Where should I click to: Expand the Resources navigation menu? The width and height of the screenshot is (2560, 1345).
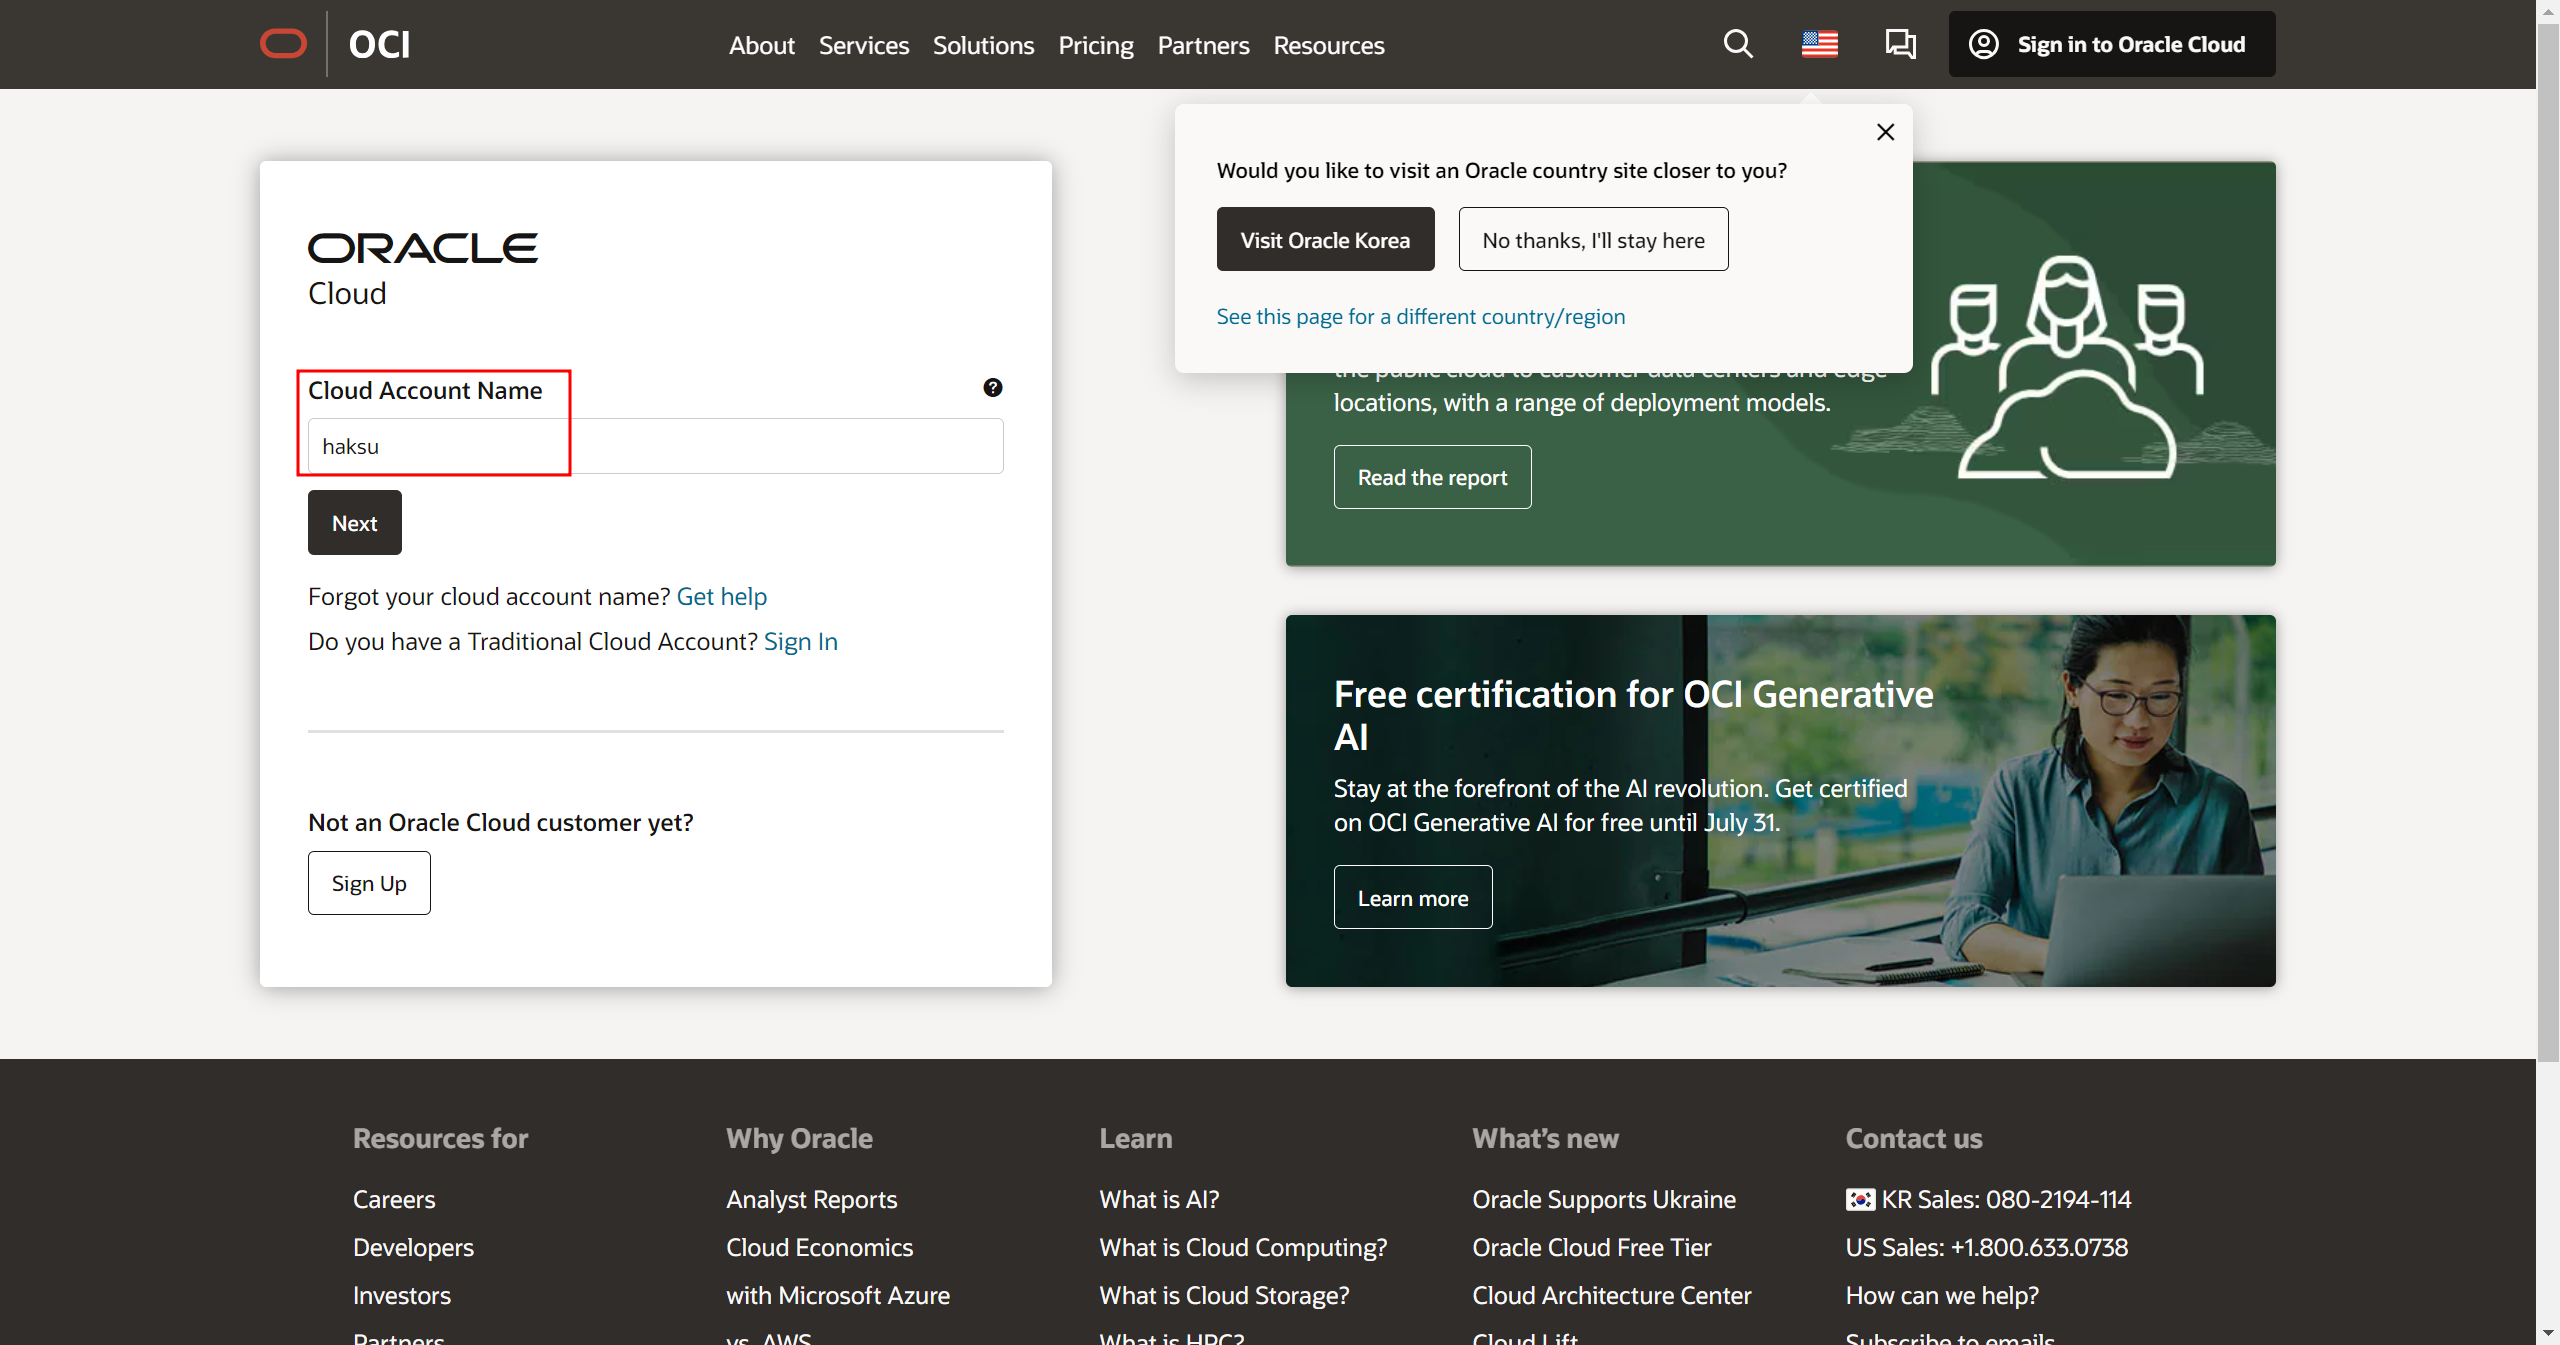pyautogui.click(x=1328, y=45)
